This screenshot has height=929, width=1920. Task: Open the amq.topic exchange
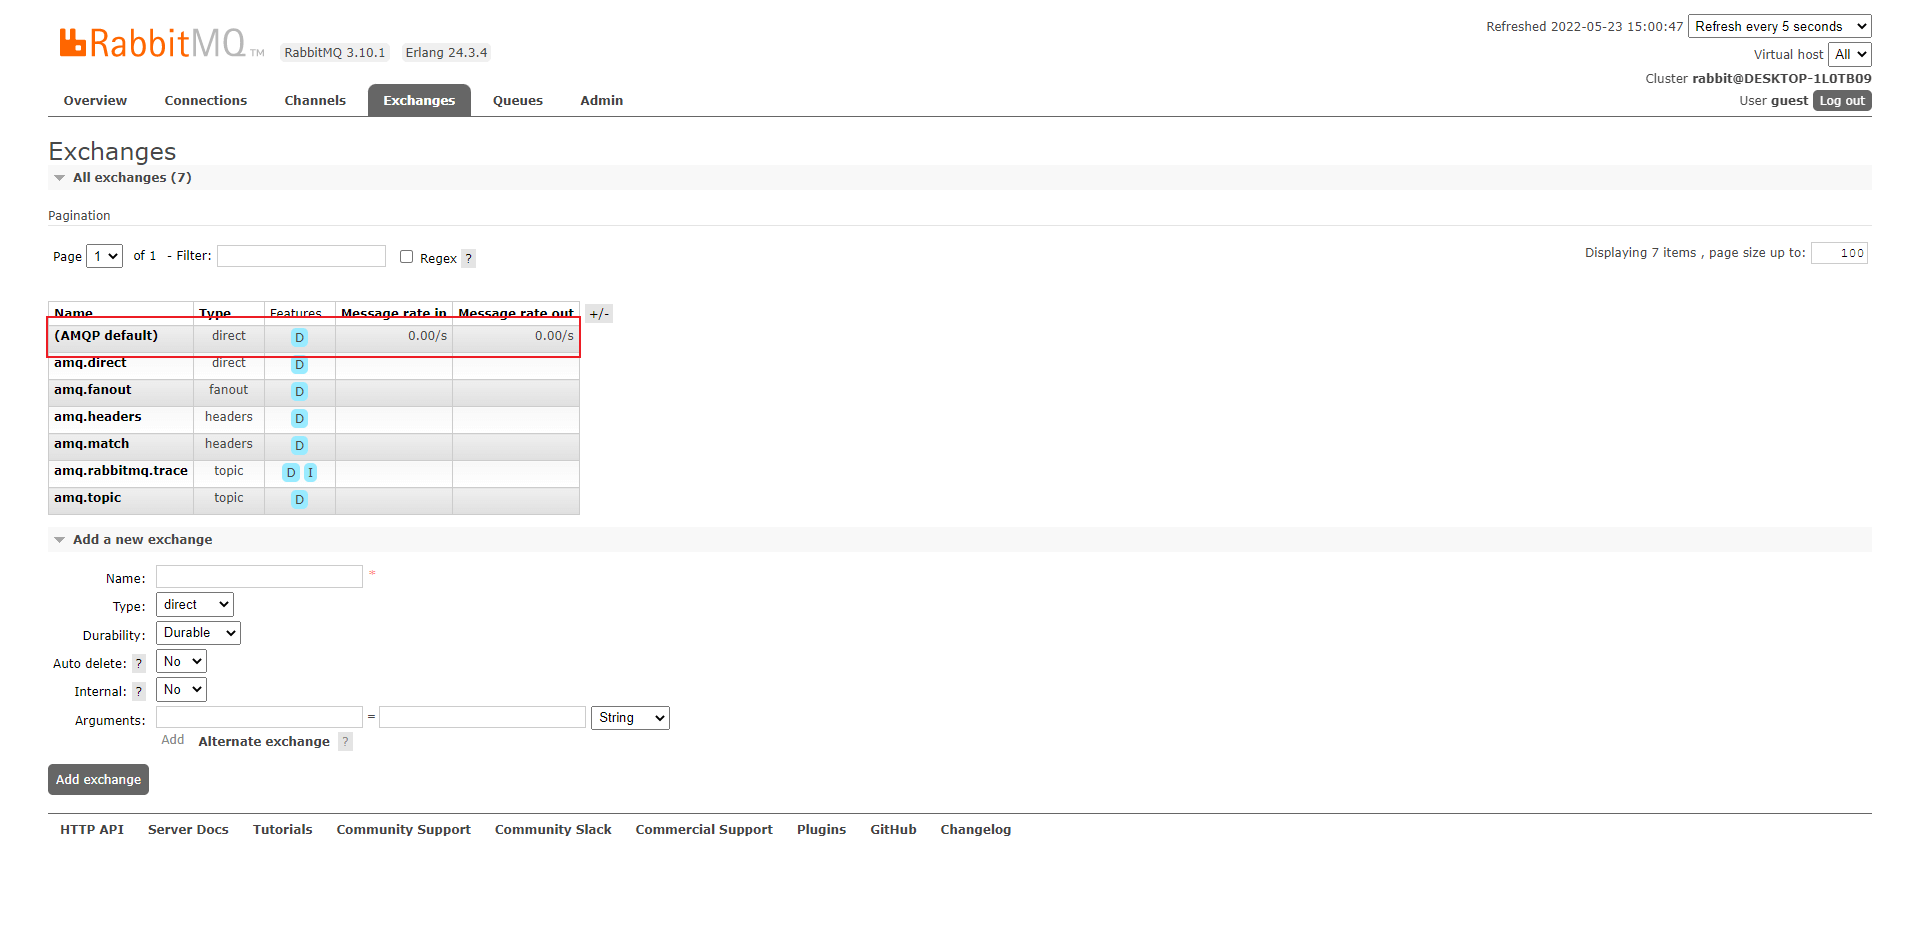[87, 497]
